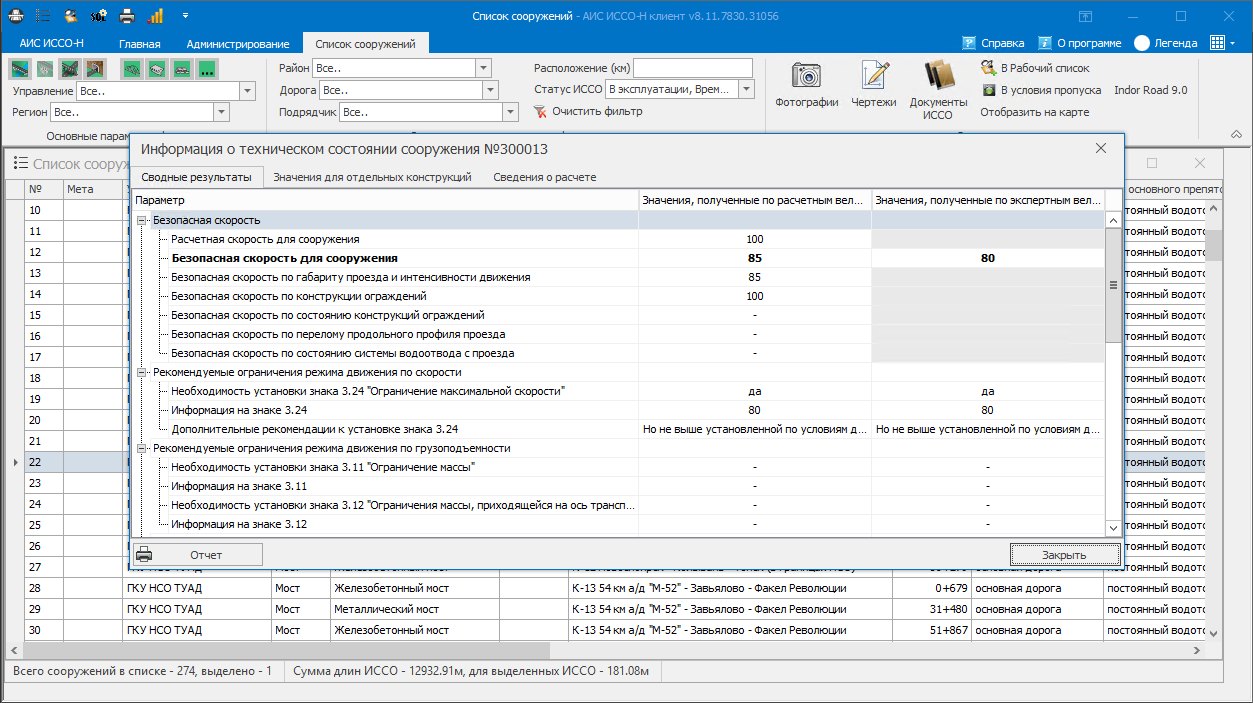
Task: Click the SQL icon in quick access toolbar
Action: click(99, 16)
